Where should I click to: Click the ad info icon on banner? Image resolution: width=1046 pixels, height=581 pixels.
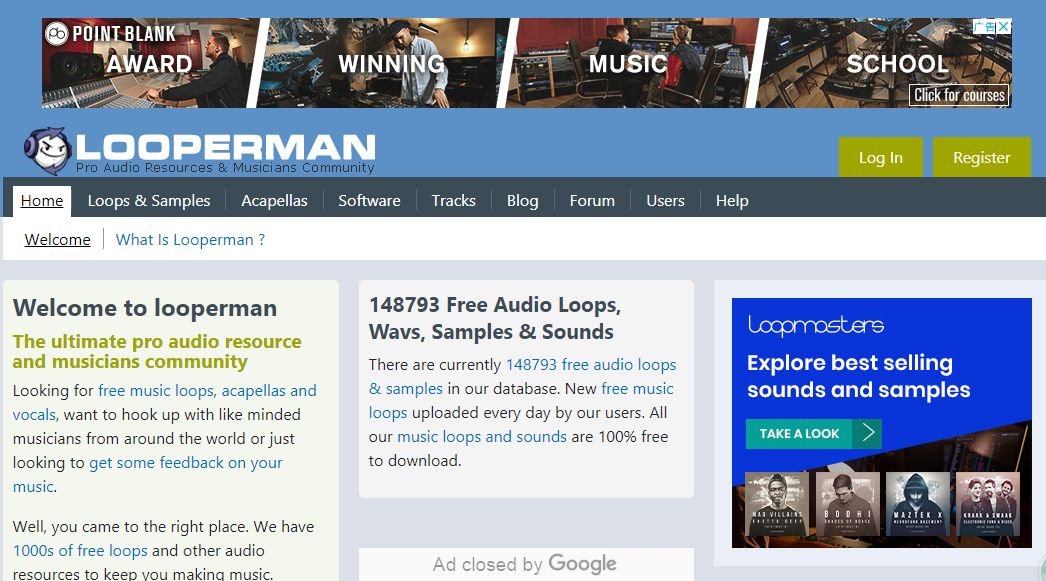pos(985,27)
